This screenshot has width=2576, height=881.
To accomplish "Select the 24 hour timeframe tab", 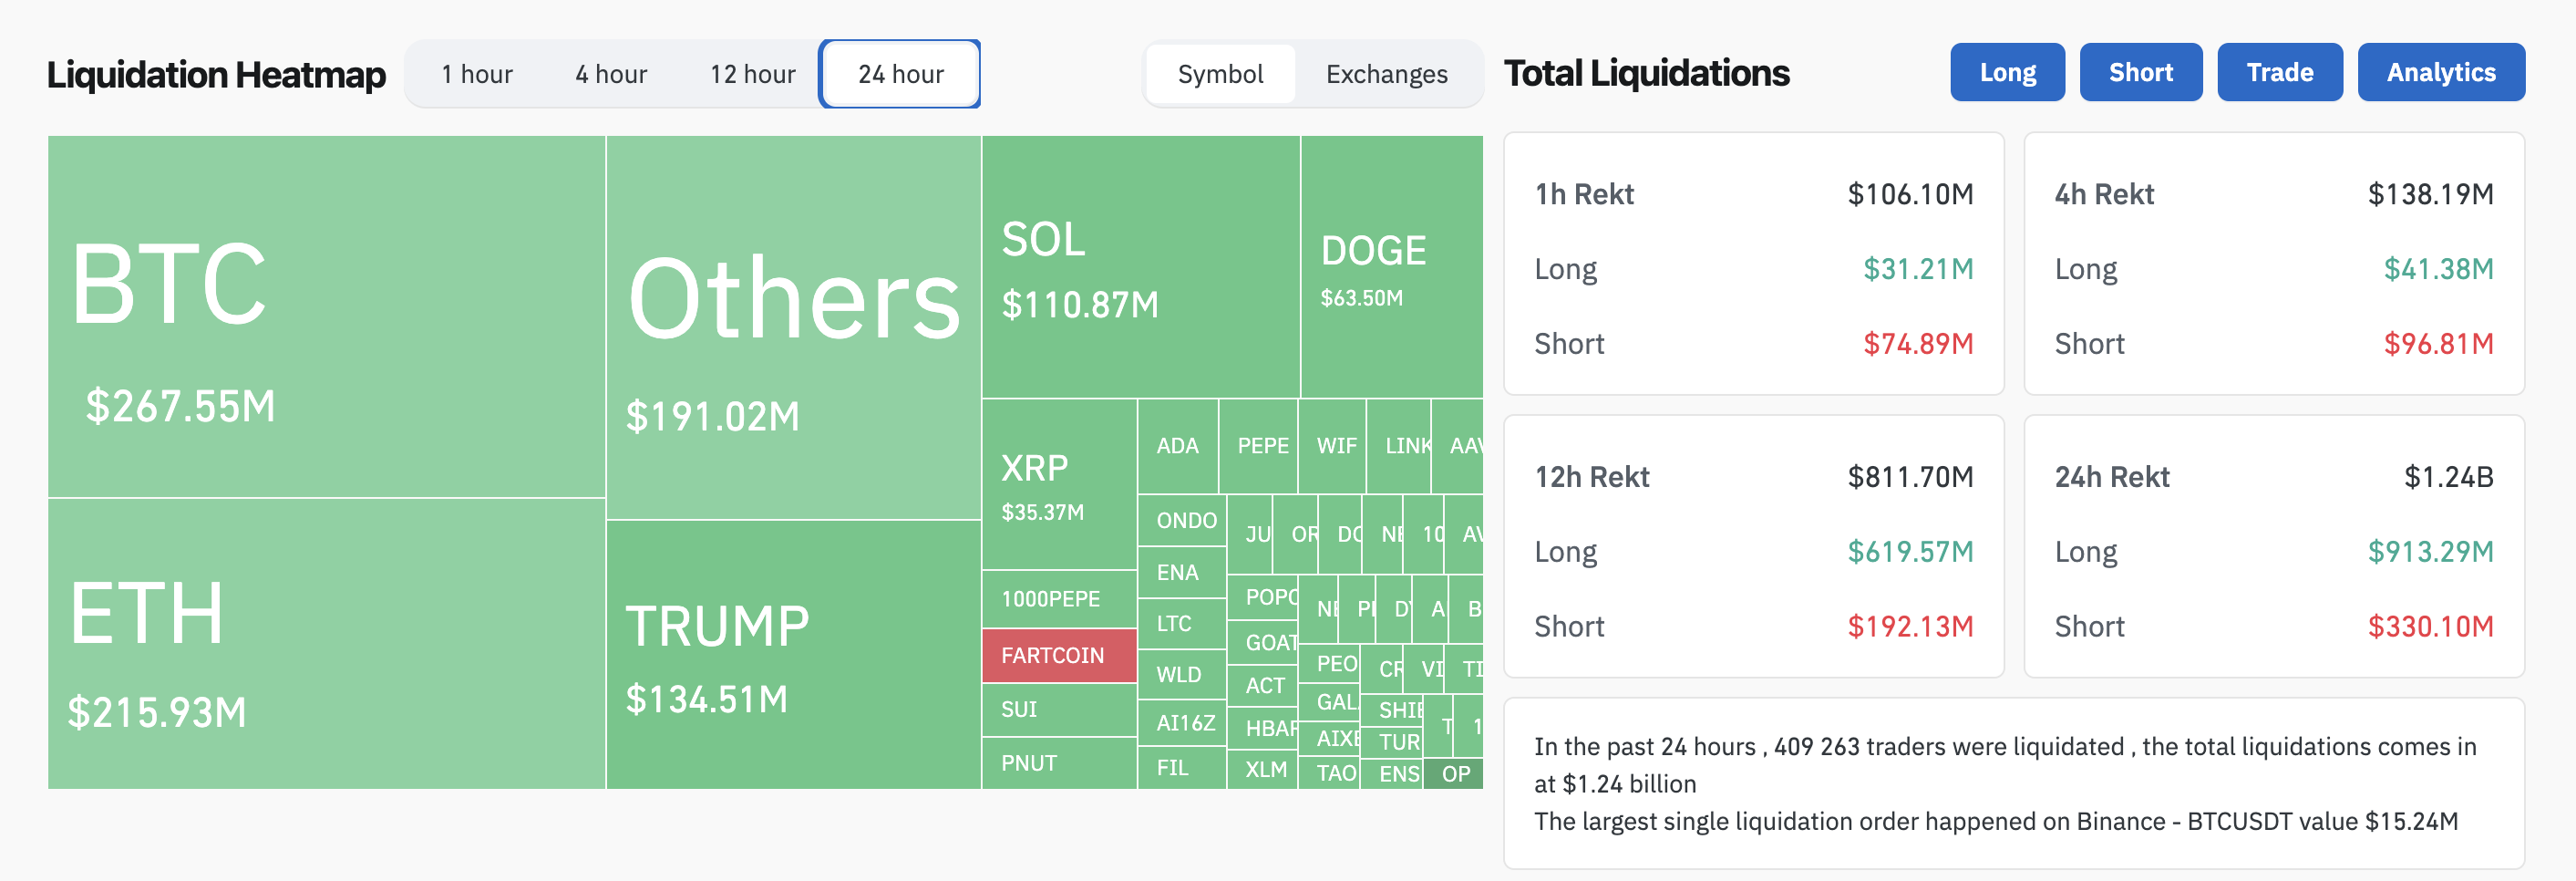I will pos(900,74).
